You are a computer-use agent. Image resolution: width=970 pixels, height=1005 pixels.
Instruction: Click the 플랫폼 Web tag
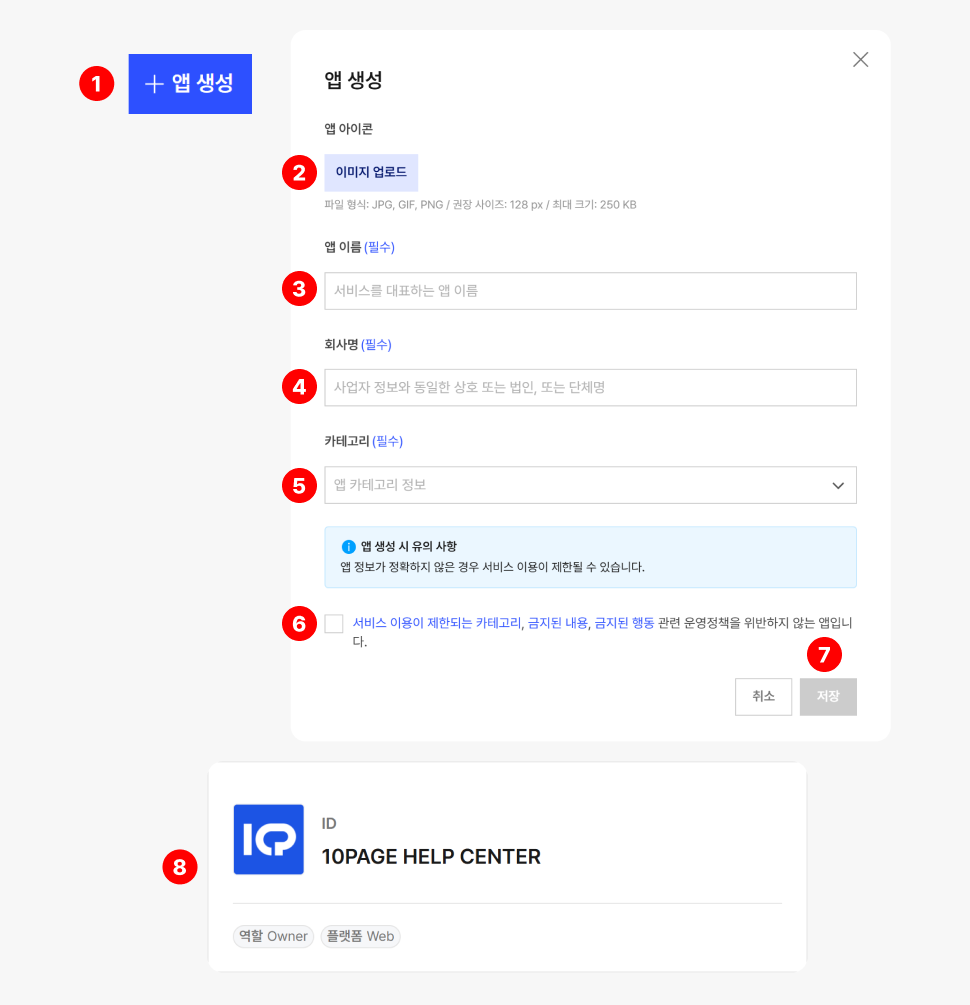point(360,937)
